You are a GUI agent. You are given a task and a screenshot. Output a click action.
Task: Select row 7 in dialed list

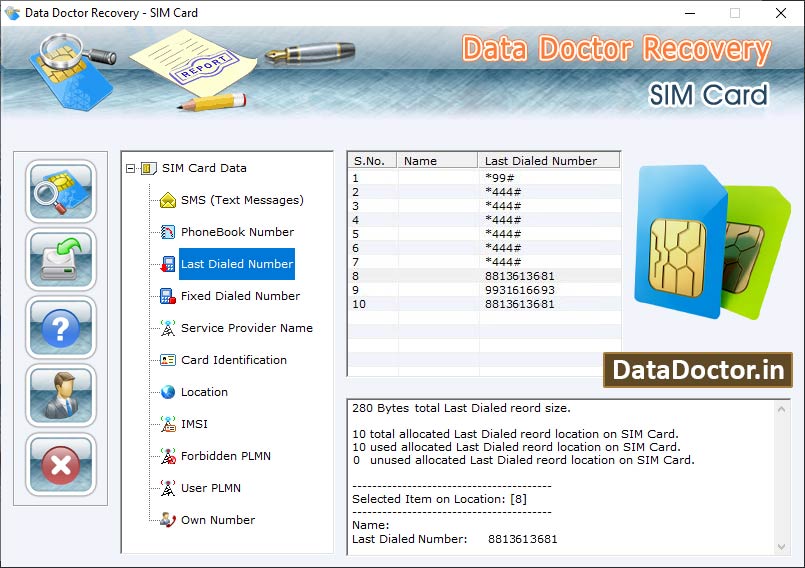[484, 262]
